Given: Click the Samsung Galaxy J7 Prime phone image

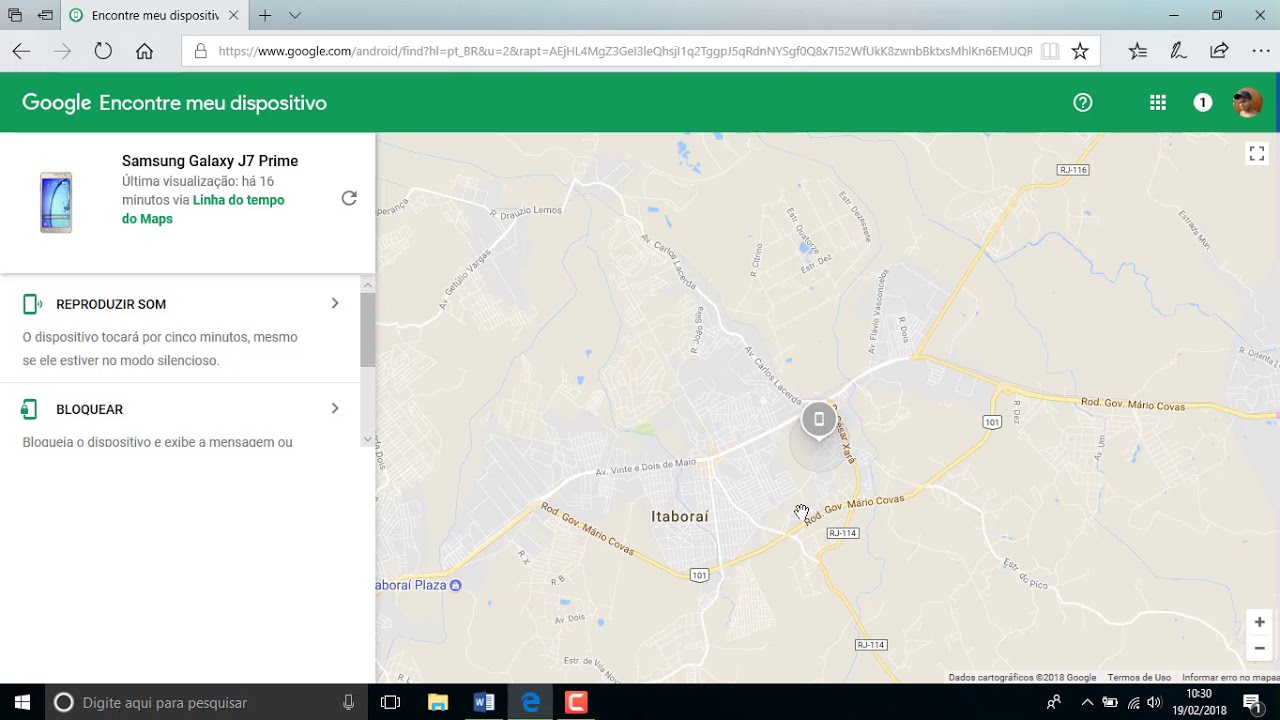Looking at the screenshot, I should 56,201.
